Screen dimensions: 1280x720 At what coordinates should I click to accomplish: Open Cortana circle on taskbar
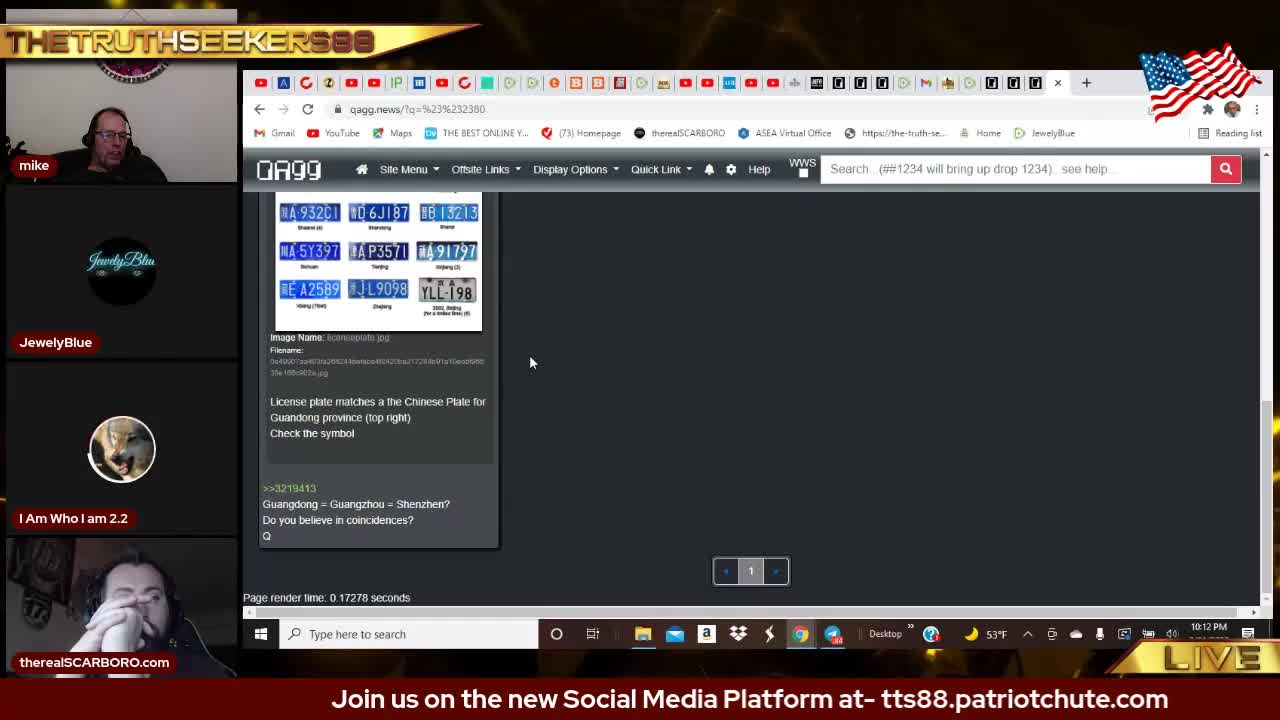(556, 634)
